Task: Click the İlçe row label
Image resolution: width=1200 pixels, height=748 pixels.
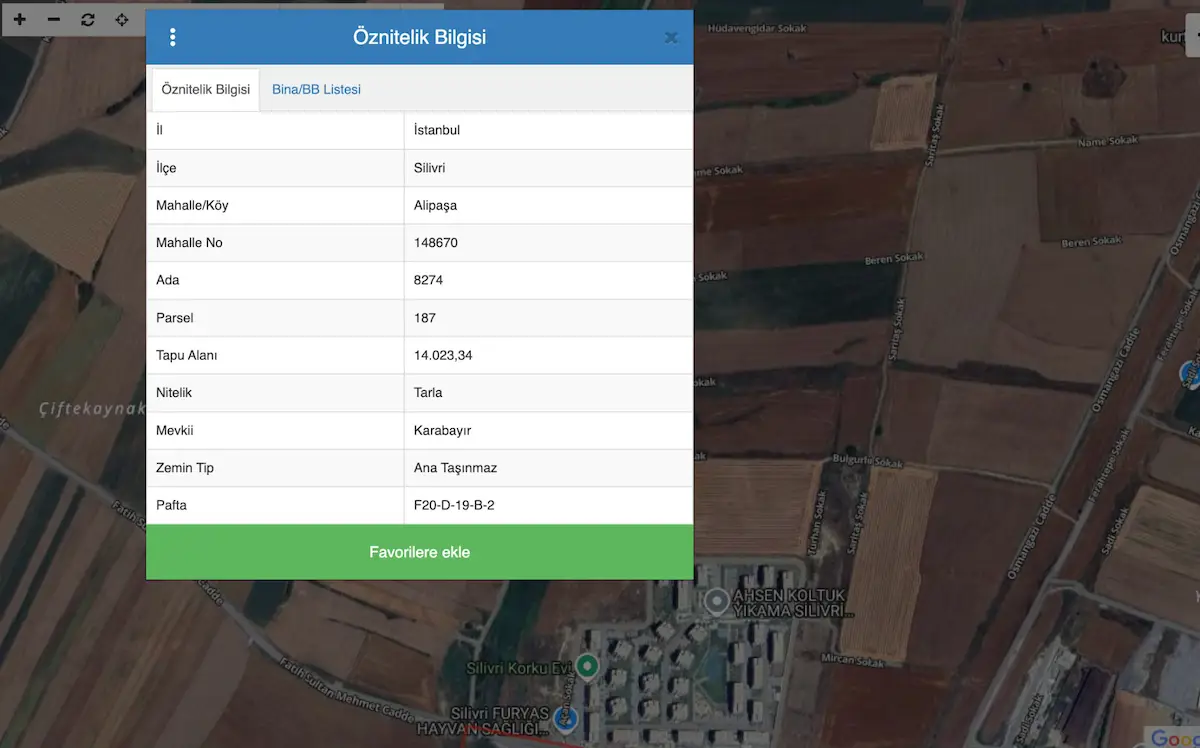Action: pos(166,168)
